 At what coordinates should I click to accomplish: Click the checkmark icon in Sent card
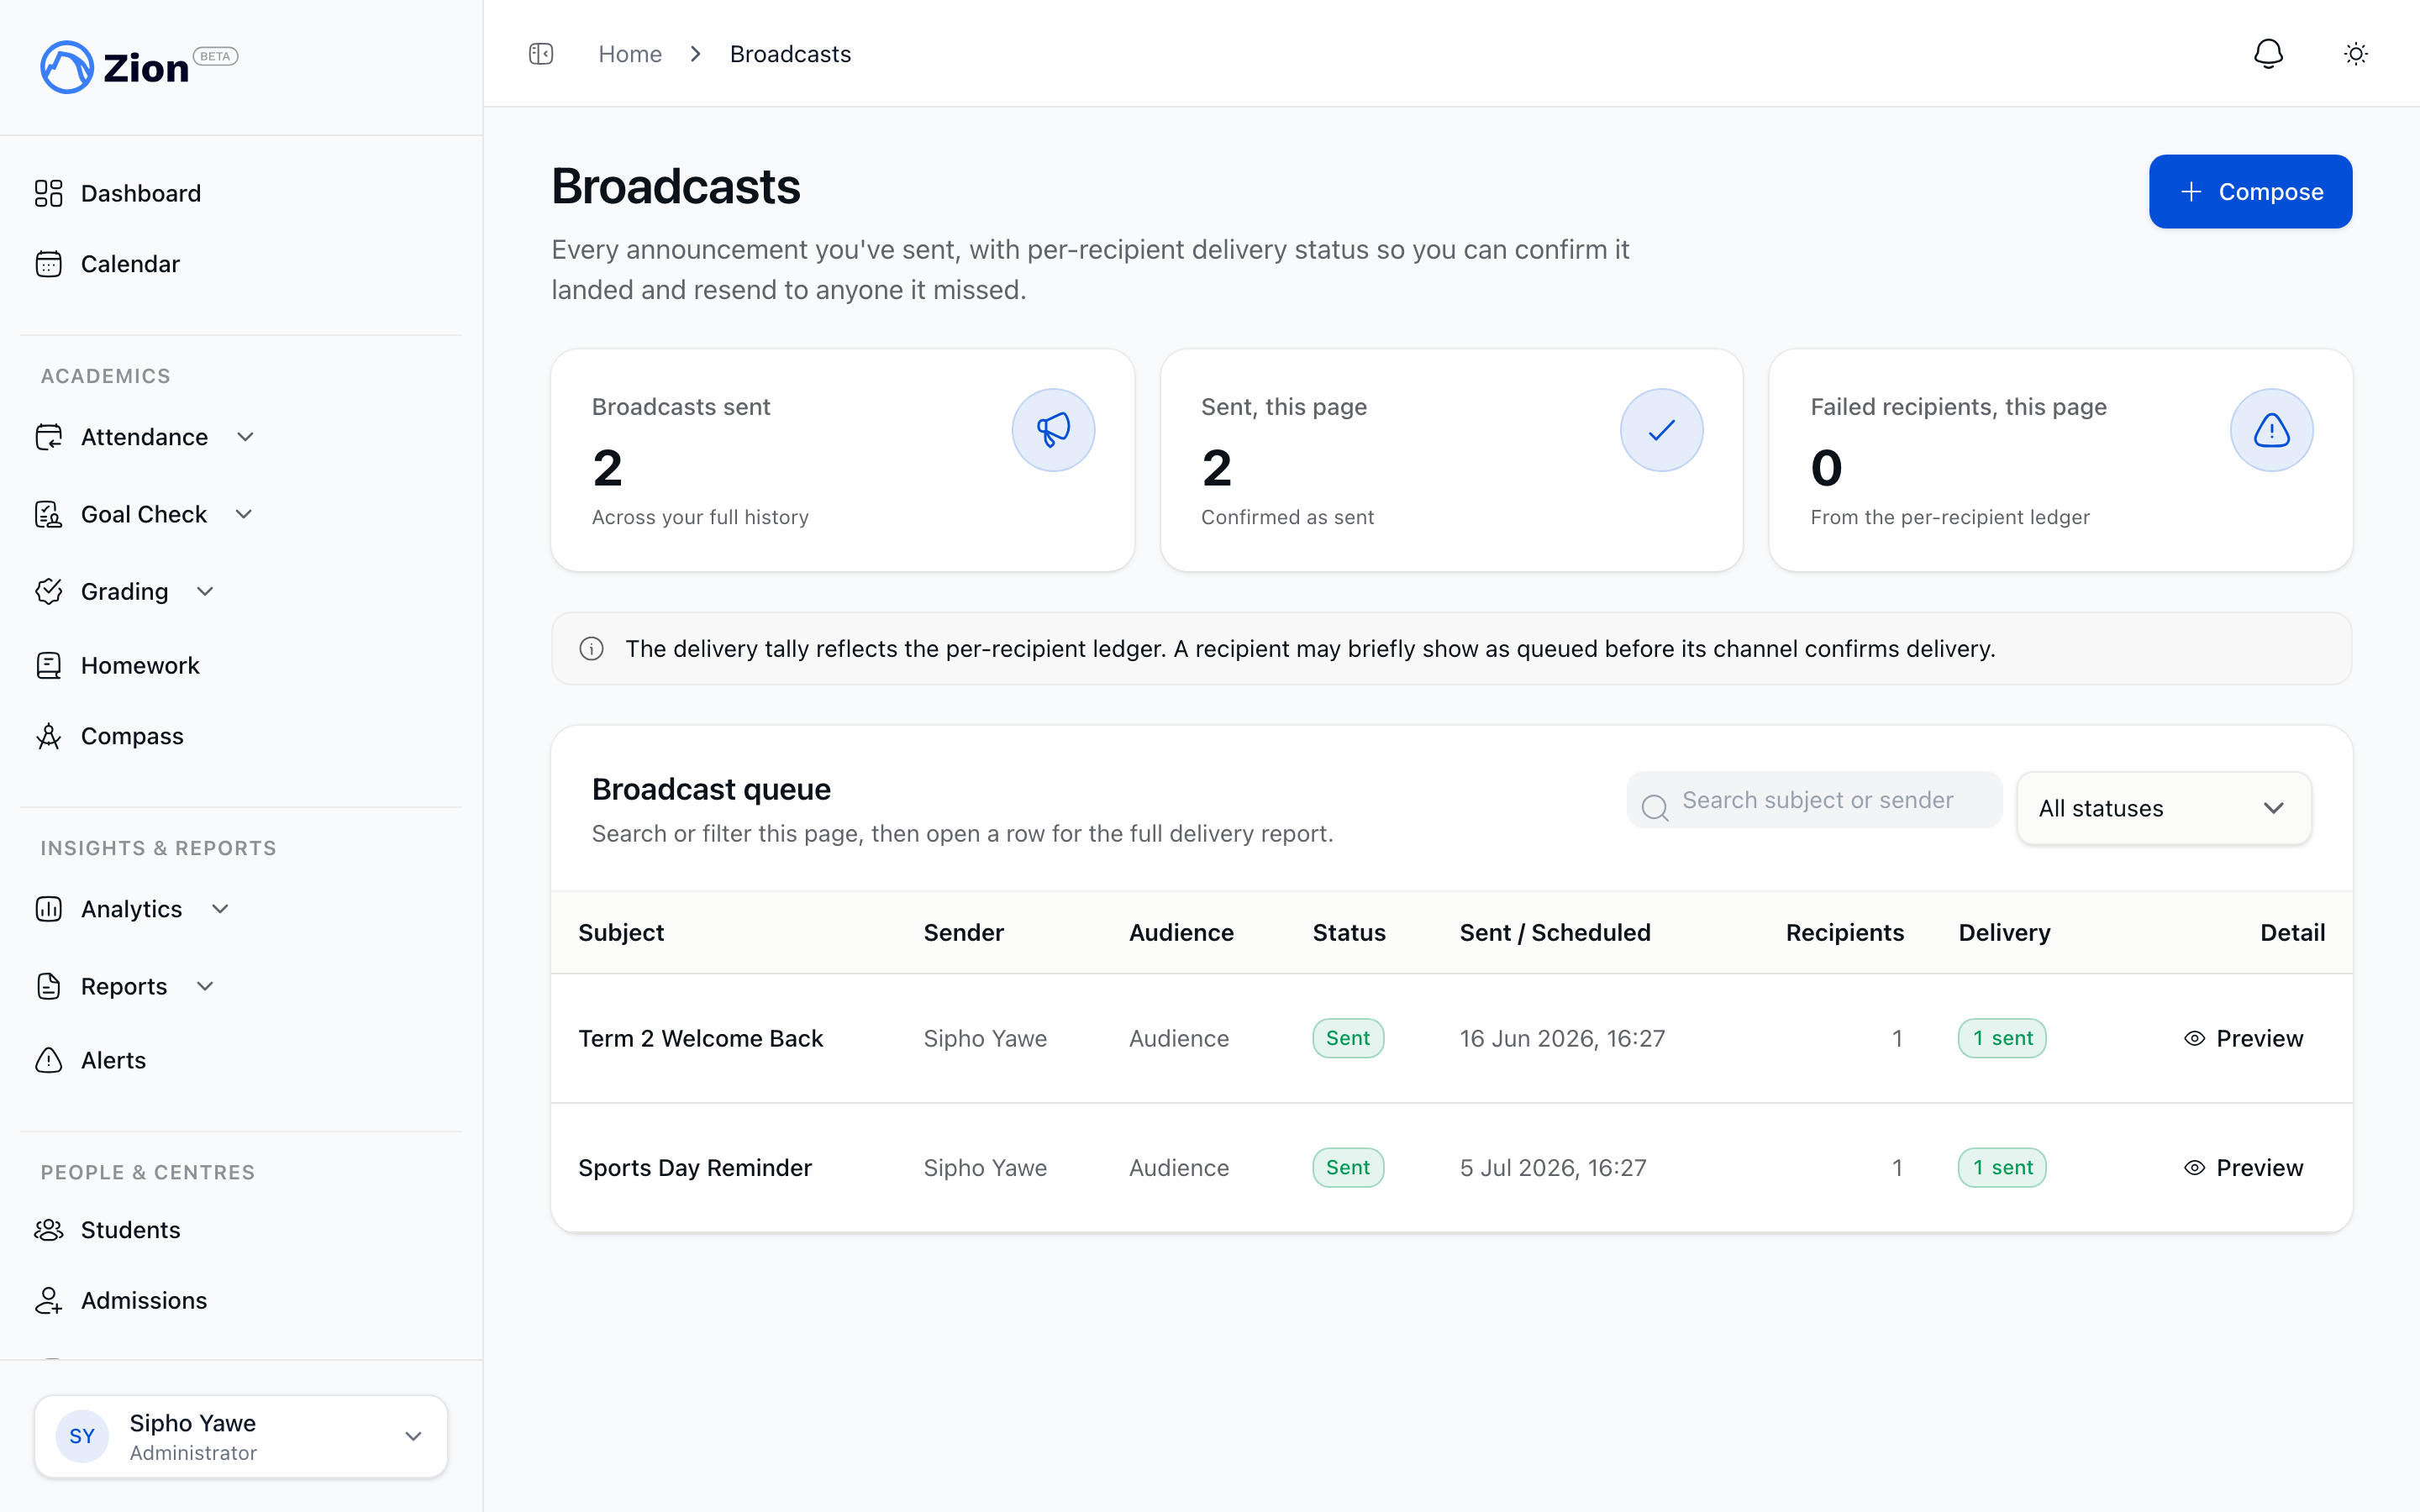[1661, 430]
